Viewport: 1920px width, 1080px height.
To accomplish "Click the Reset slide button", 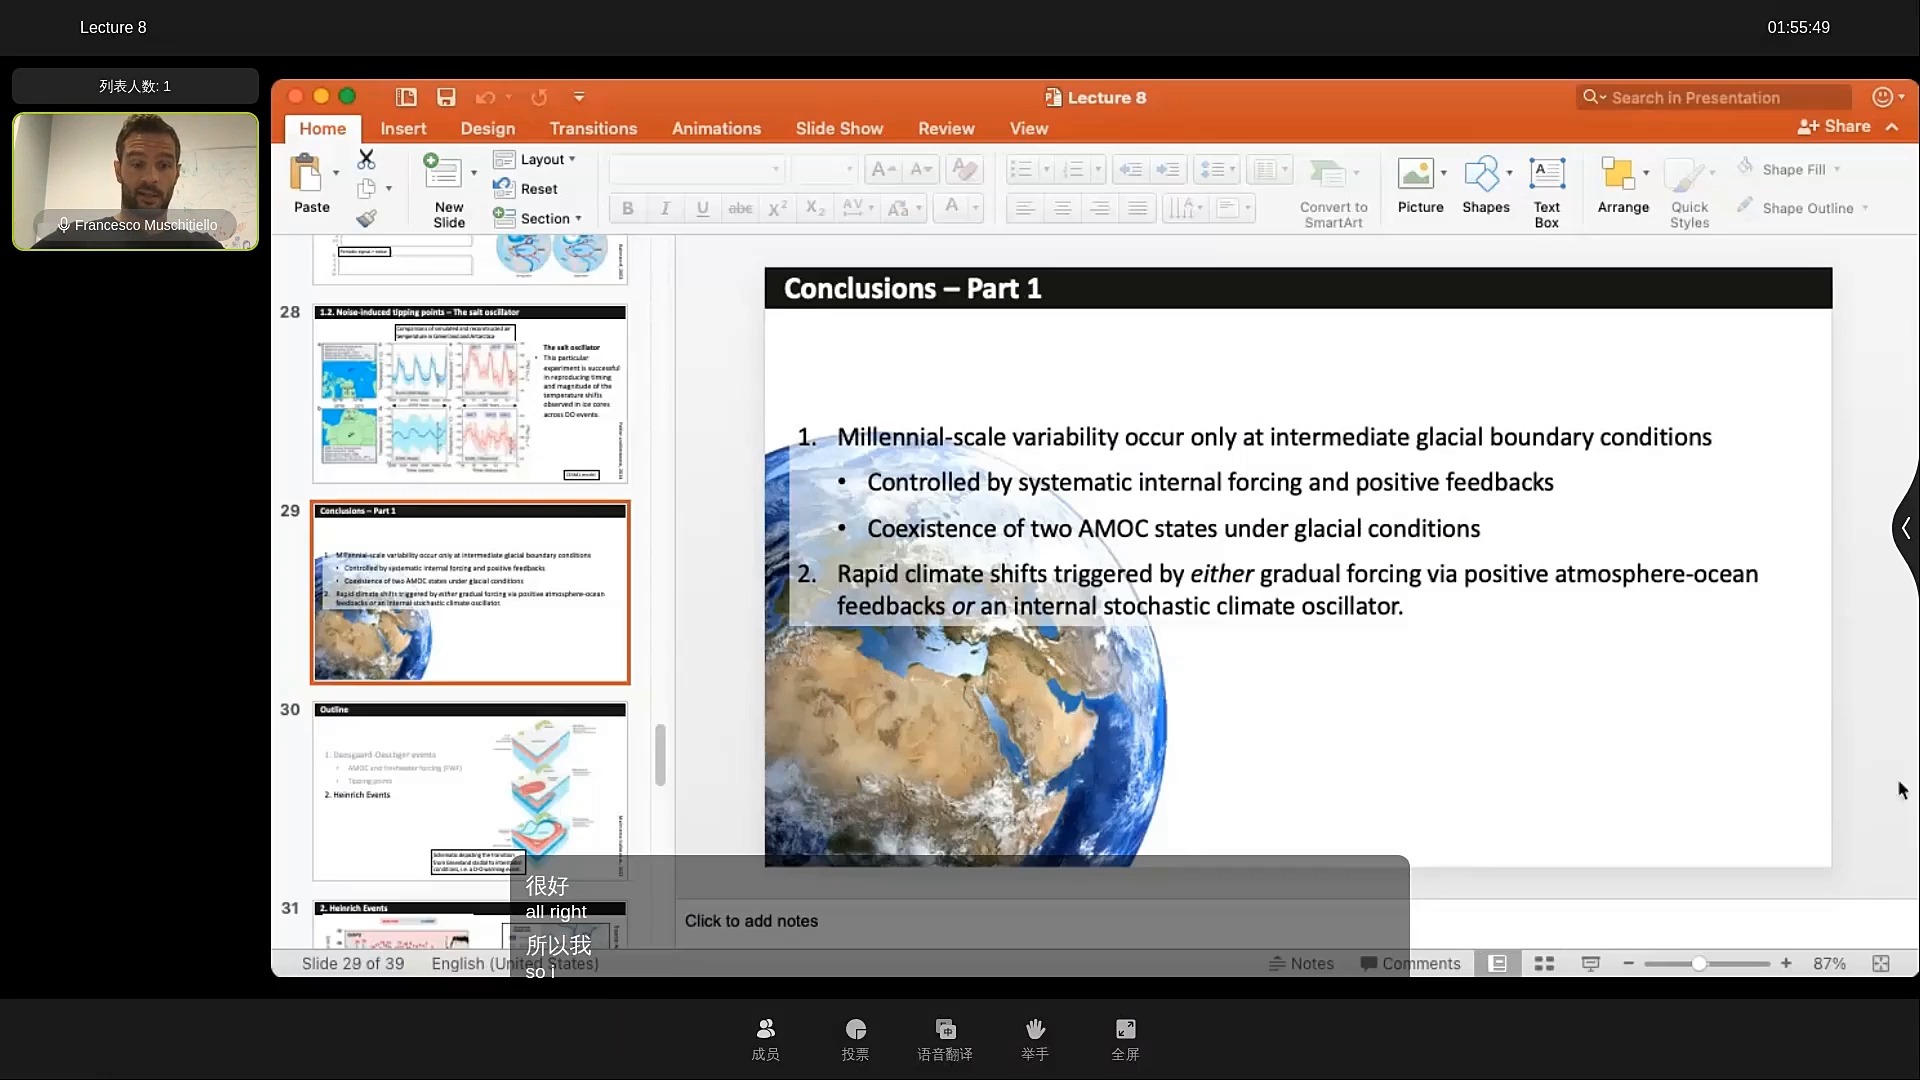I will (x=526, y=188).
